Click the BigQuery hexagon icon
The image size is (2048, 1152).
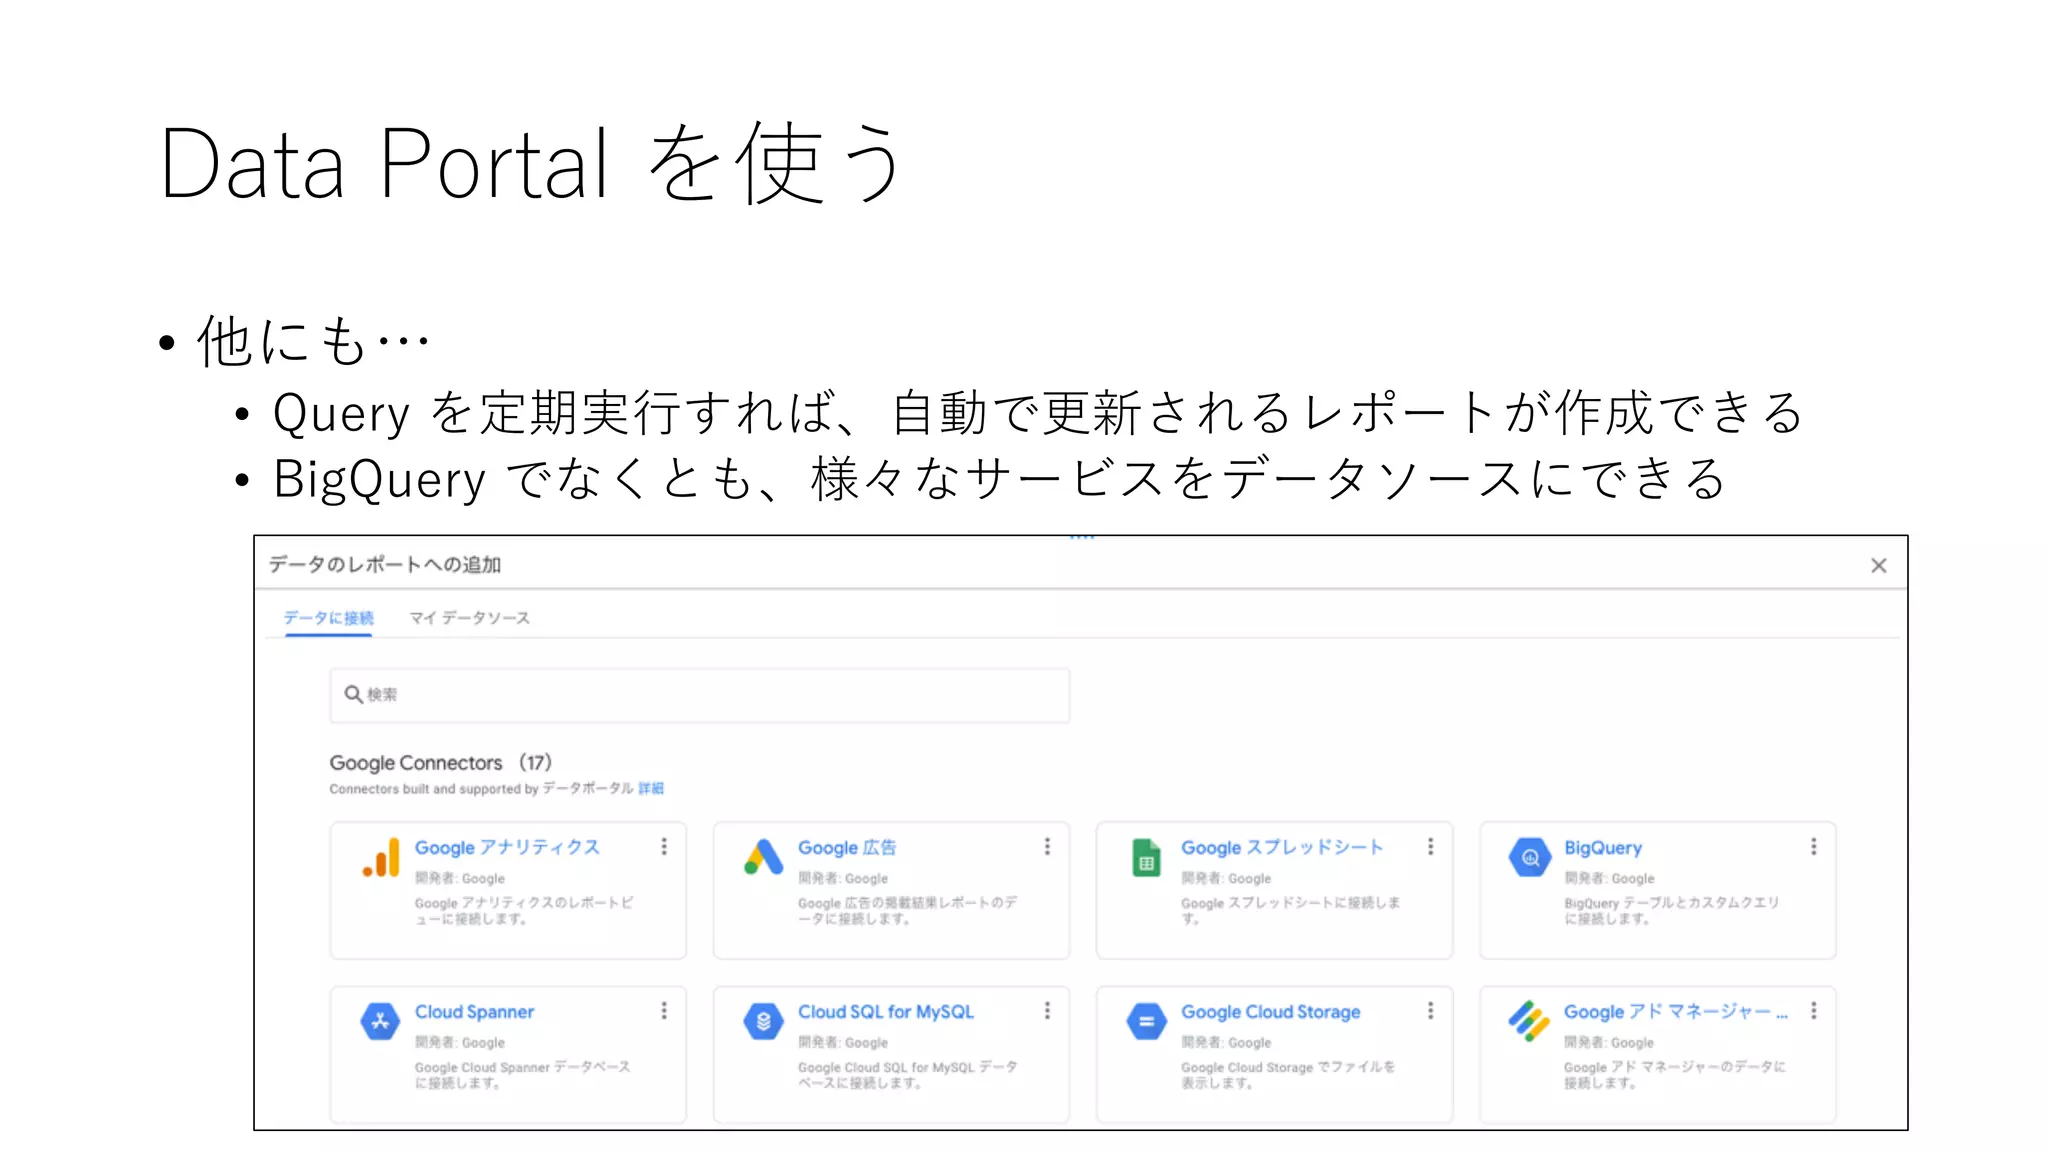(x=1529, y=857)
